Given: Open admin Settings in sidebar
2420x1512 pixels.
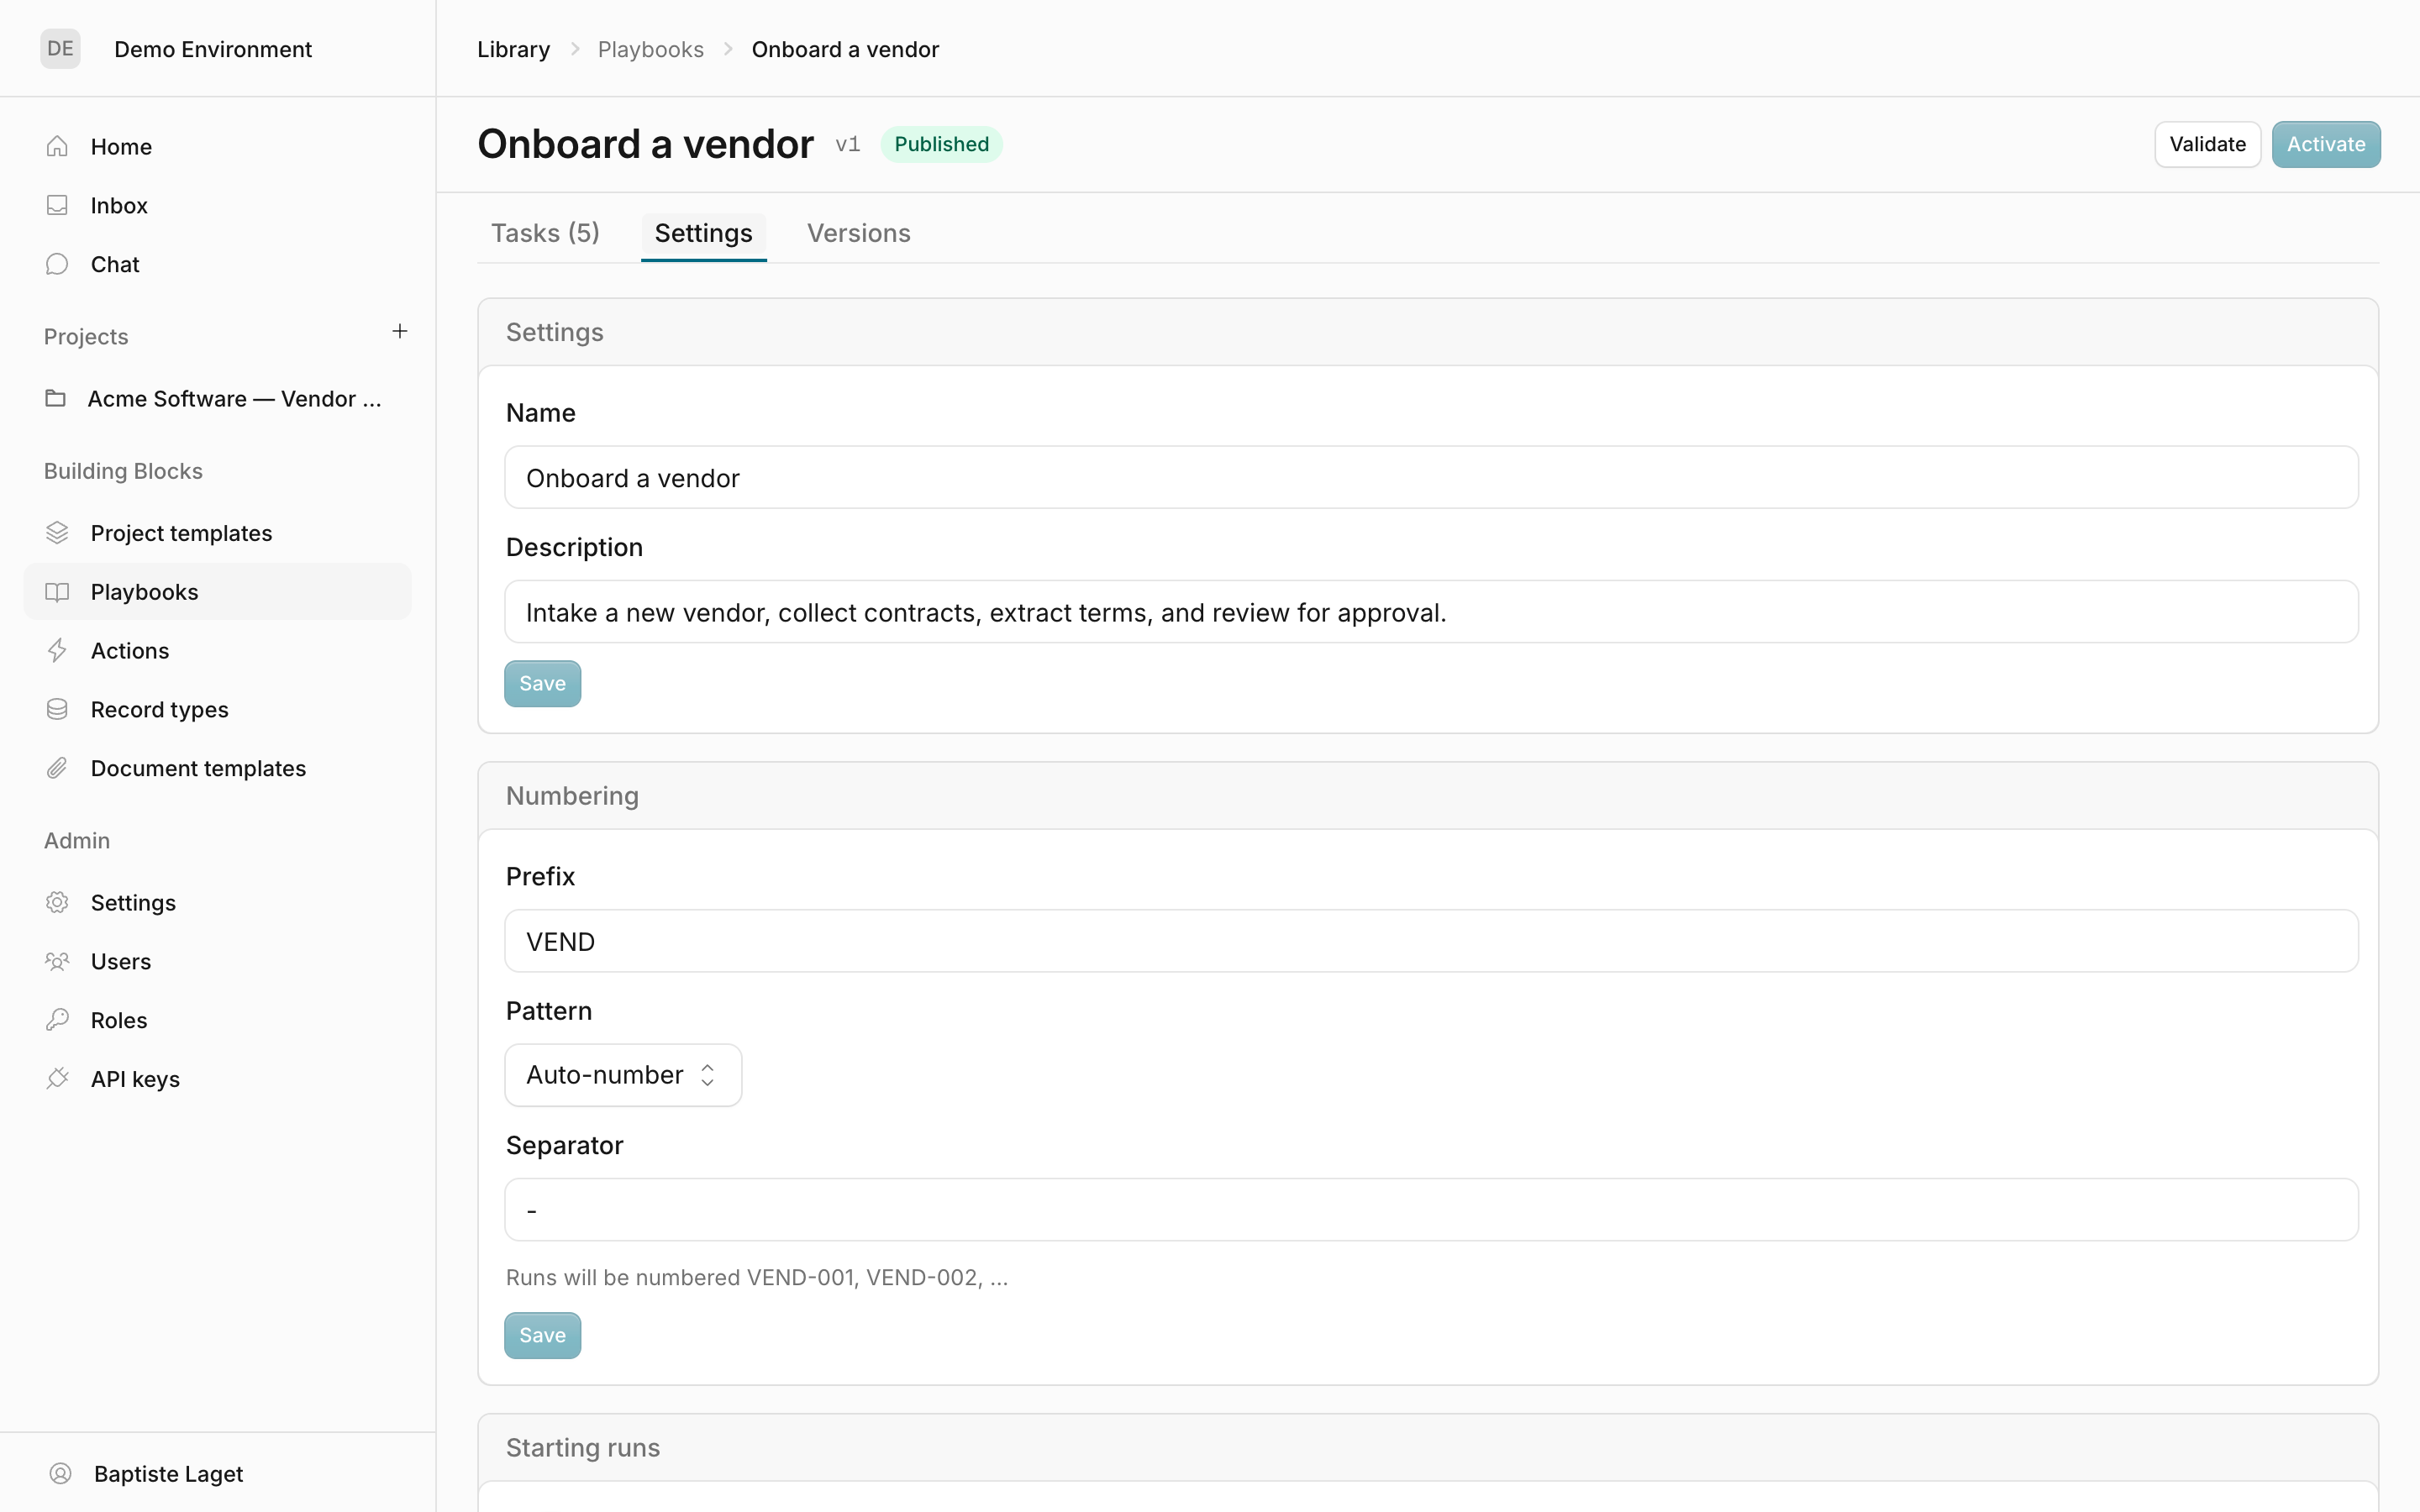Looking at the screenshot, I should click(x=217, y=902).
